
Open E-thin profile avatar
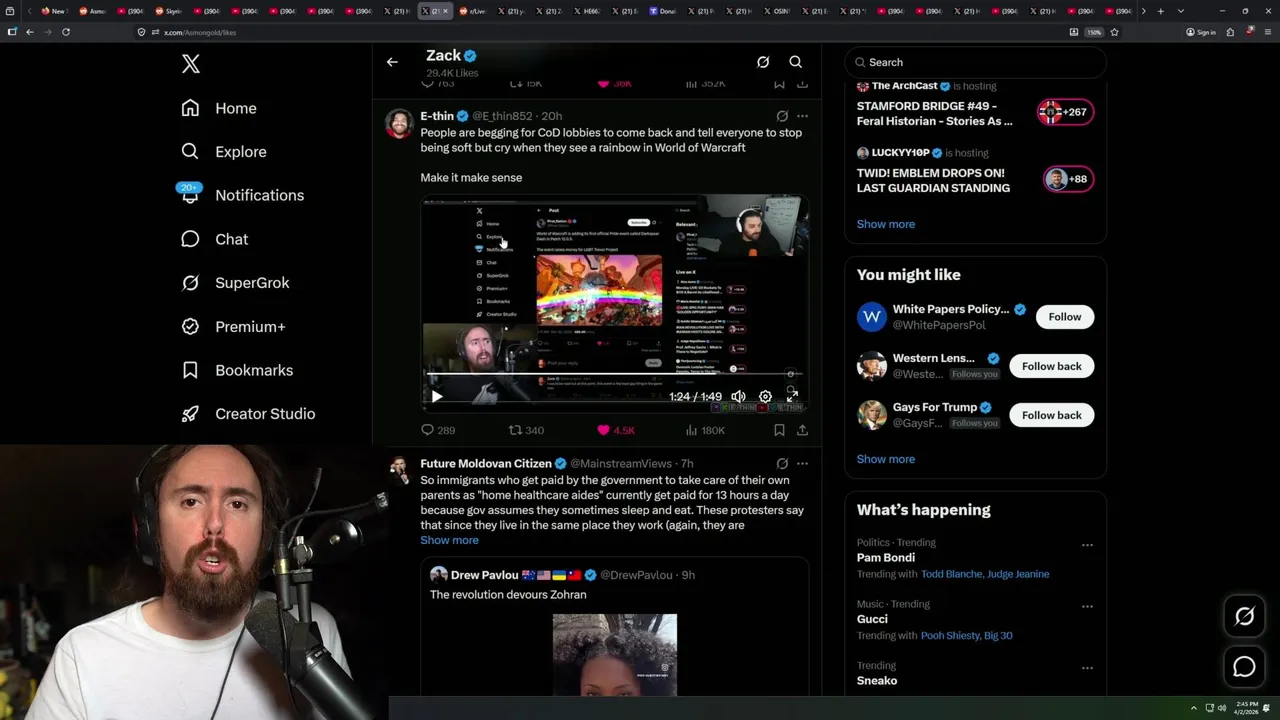400,124
